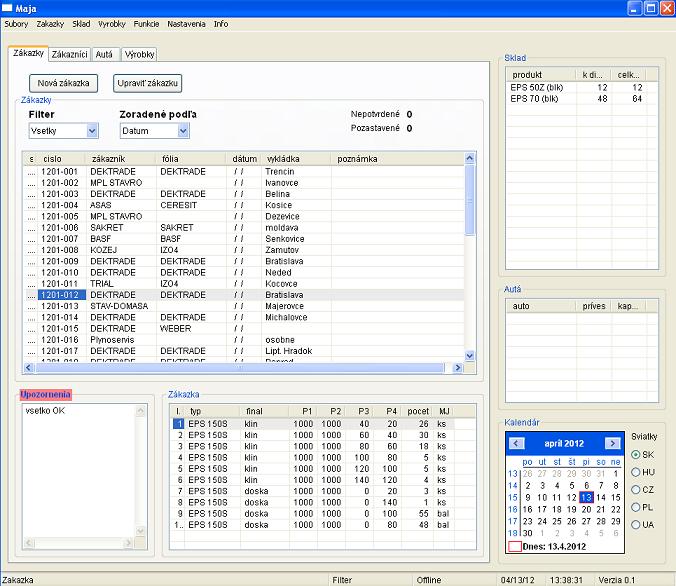Click the Maja window title icon
The image size is (676, 586).
pos(7,8)
